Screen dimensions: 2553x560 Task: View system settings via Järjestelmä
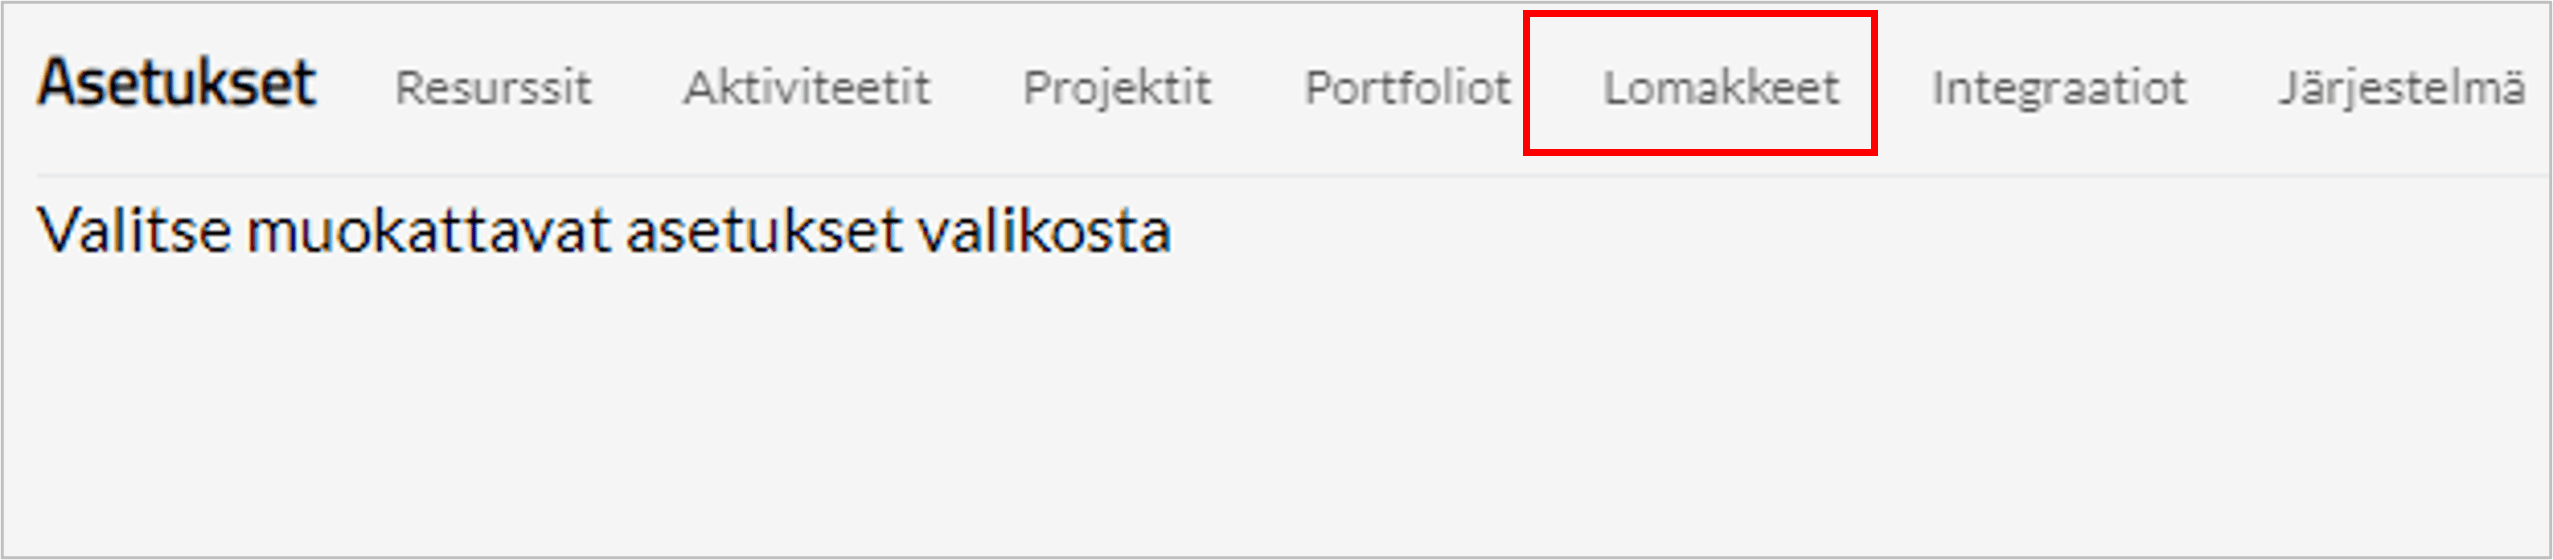click(2401, 88)
